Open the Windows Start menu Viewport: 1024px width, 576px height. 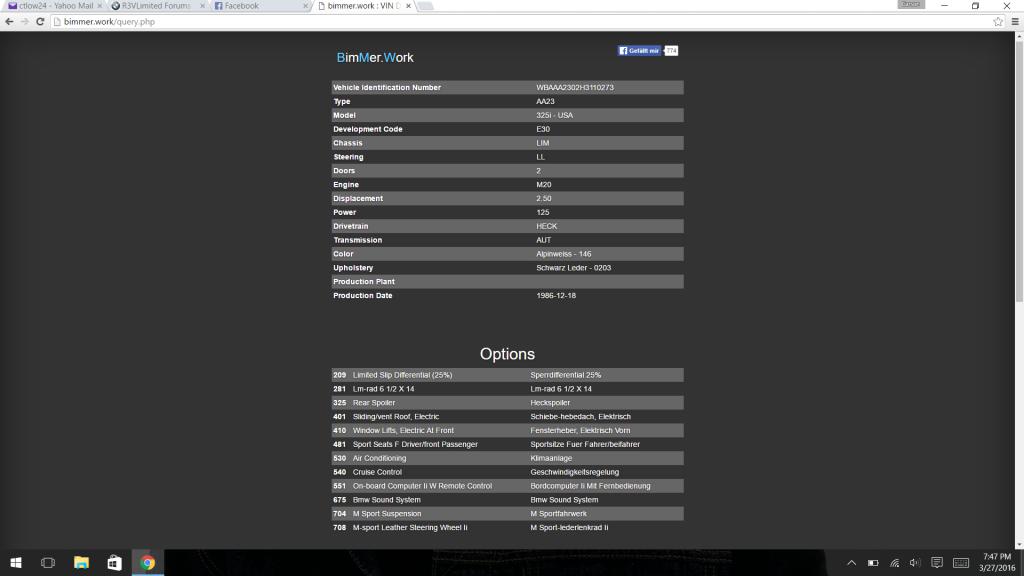point(16,562)
